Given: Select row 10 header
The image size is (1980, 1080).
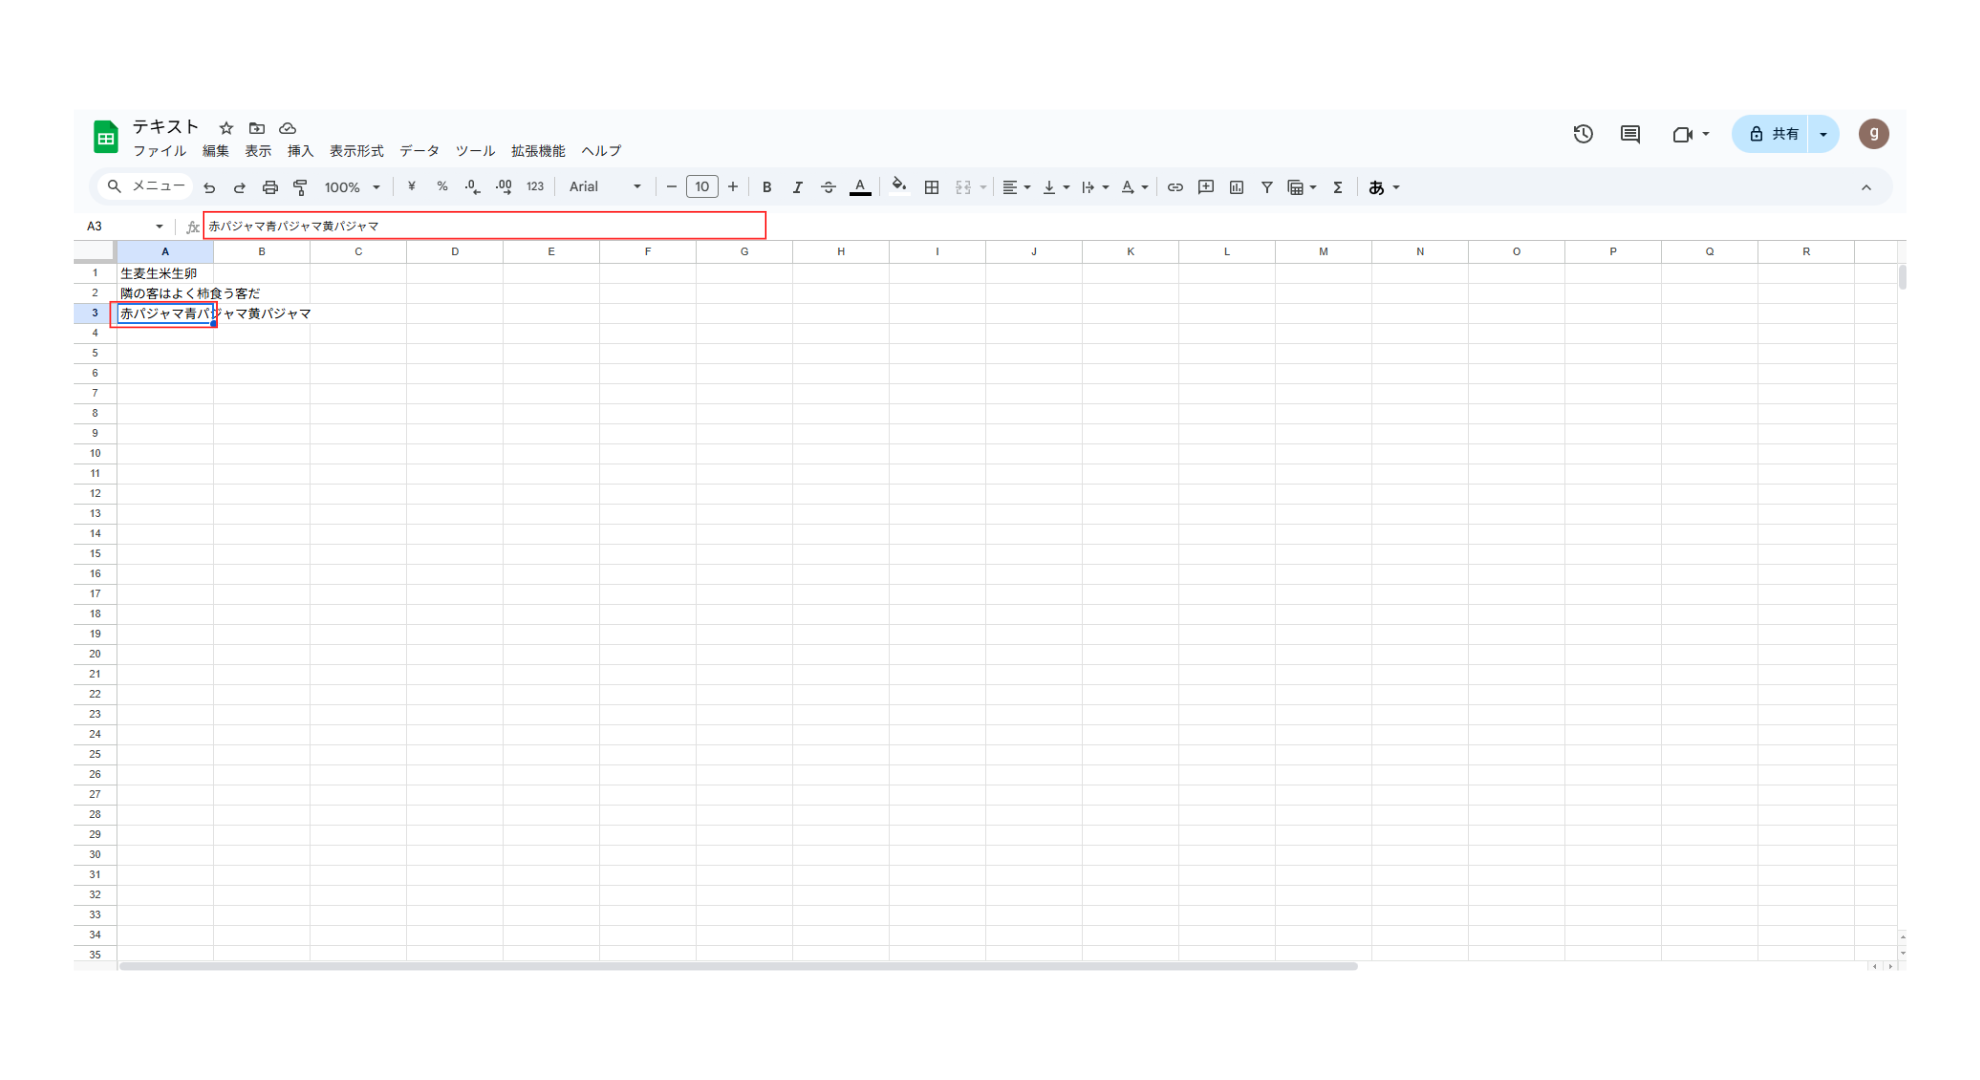Looking at the screenshot, I should coord(95,454).
